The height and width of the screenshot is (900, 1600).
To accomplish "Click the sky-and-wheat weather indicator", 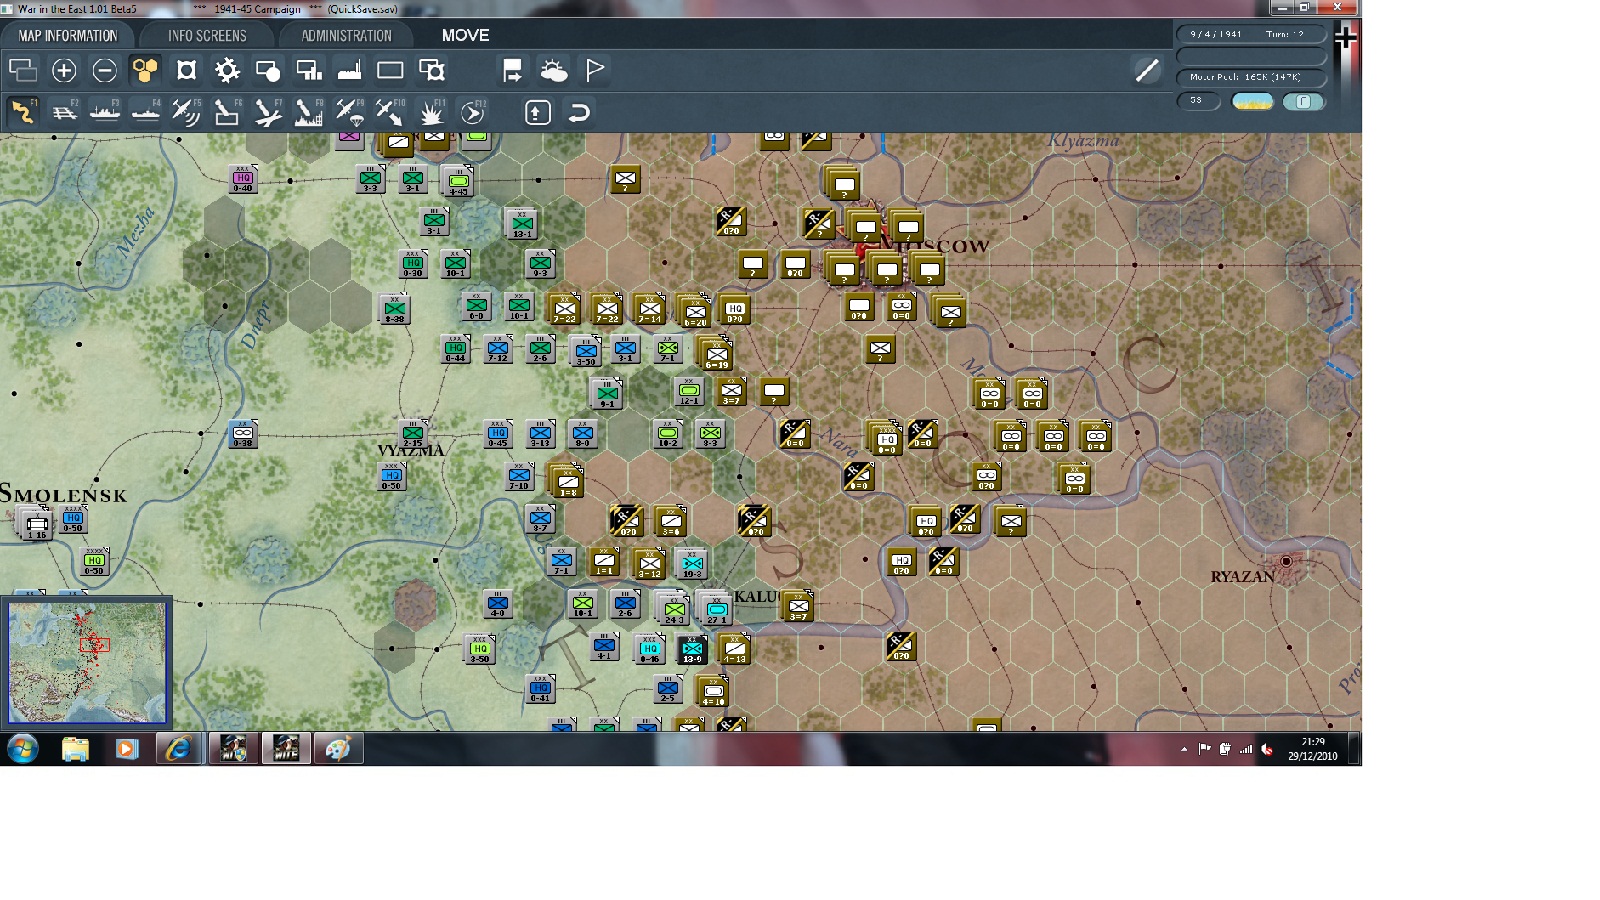I will click(1252, 101).
